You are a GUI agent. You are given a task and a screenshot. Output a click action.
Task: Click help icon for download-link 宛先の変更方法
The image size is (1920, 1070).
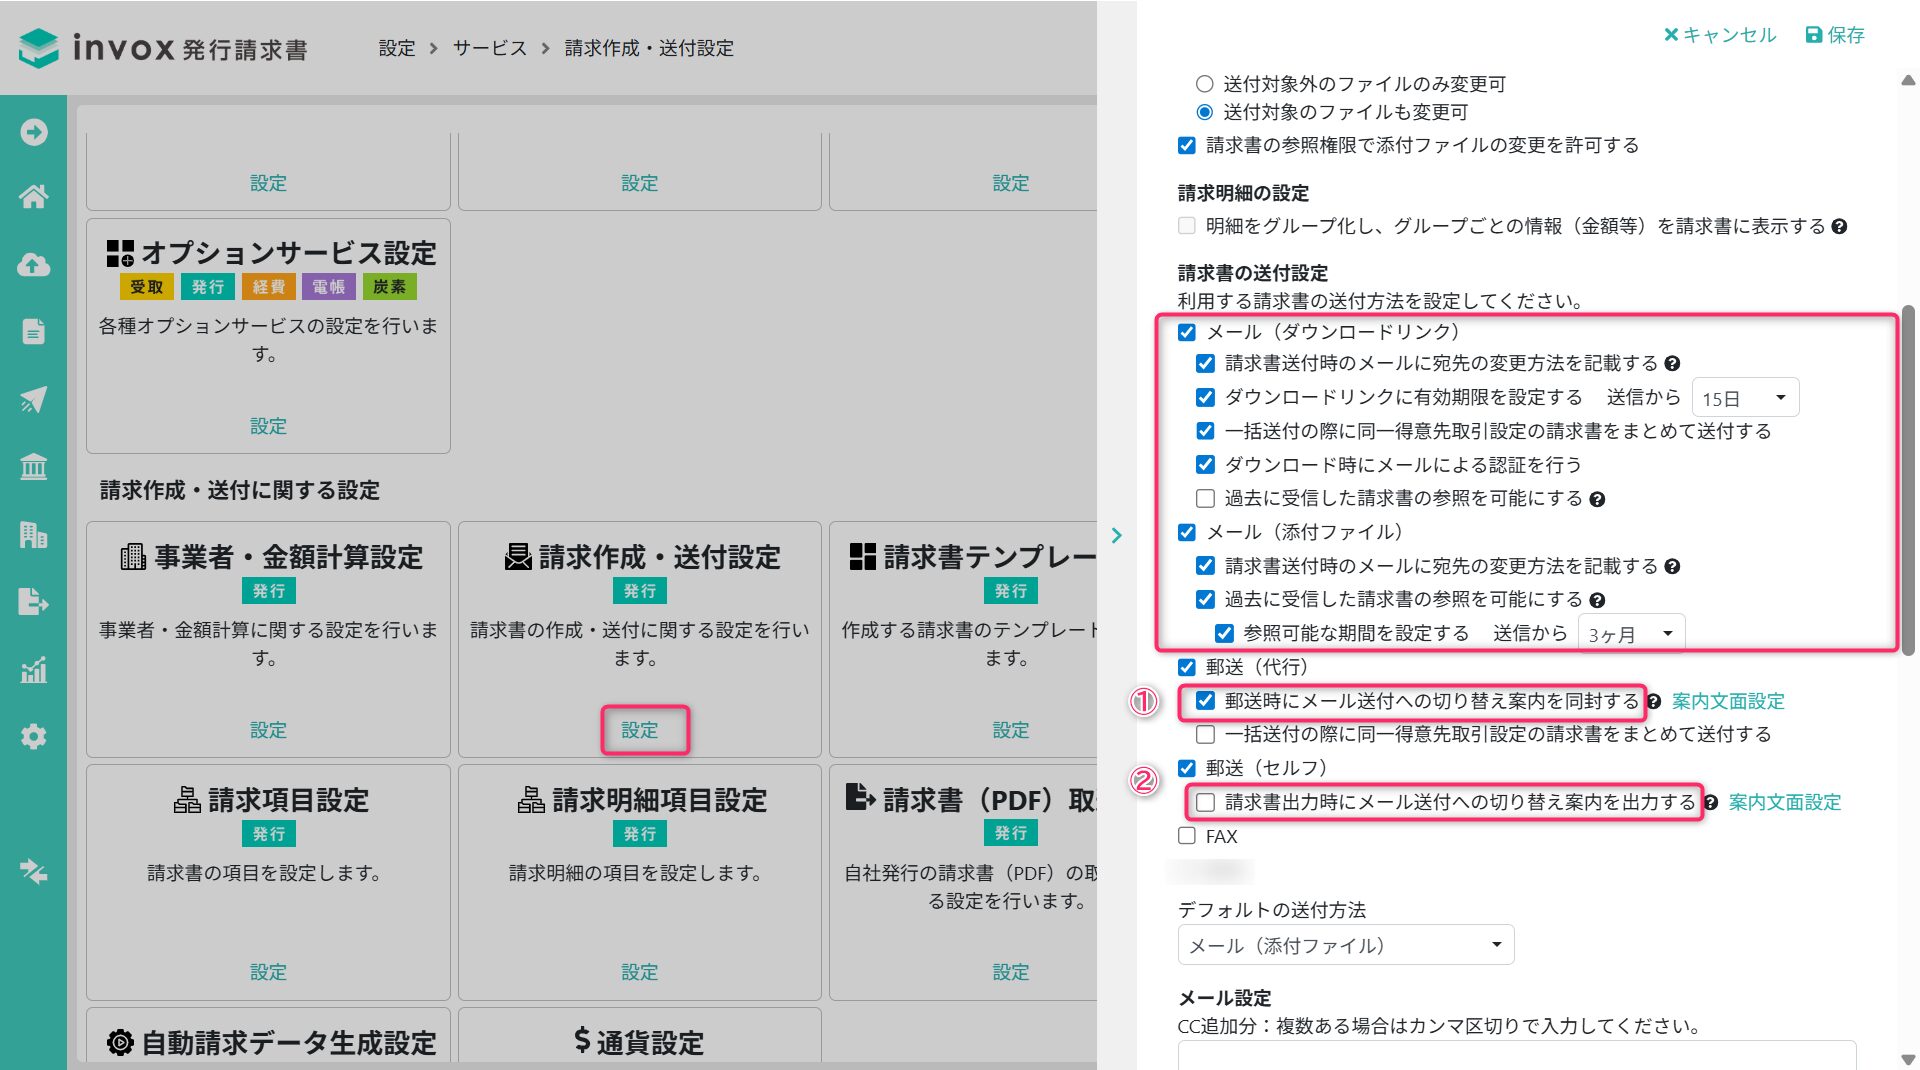1672,364
